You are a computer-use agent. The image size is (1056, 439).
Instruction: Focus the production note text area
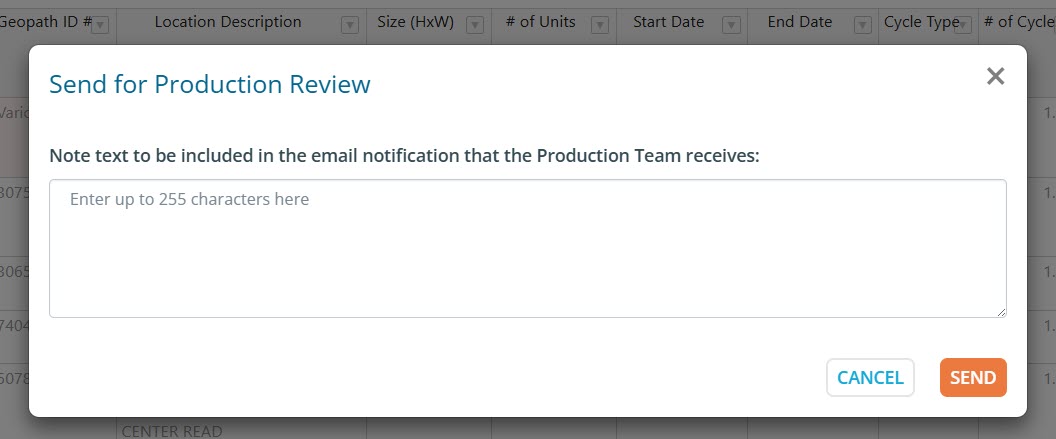point(527,248)
